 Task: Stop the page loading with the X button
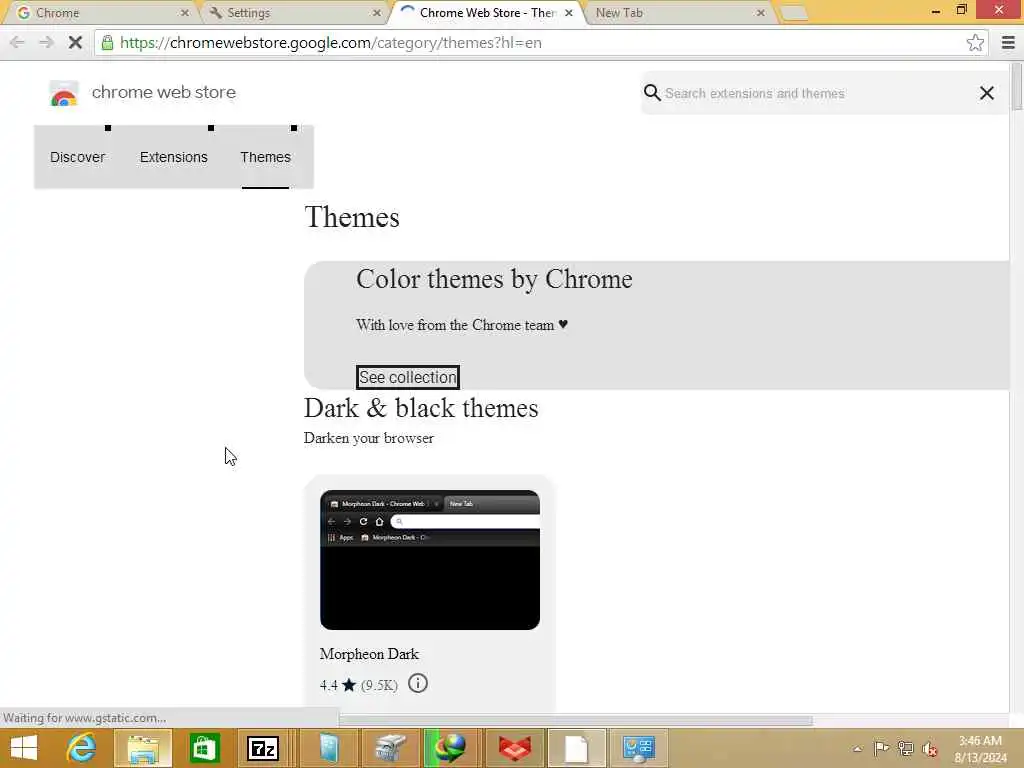(x=75, y=43)
